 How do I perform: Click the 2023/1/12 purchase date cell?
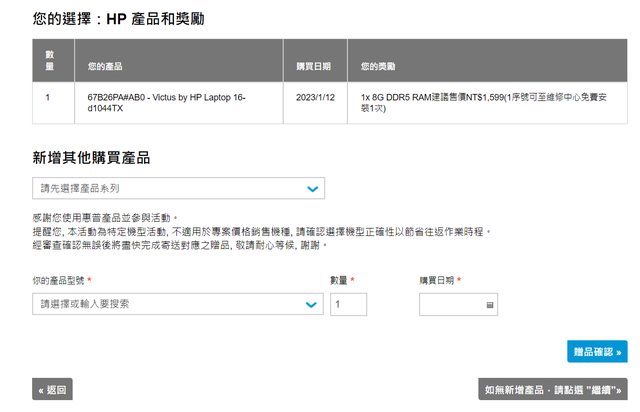(313, 97)
